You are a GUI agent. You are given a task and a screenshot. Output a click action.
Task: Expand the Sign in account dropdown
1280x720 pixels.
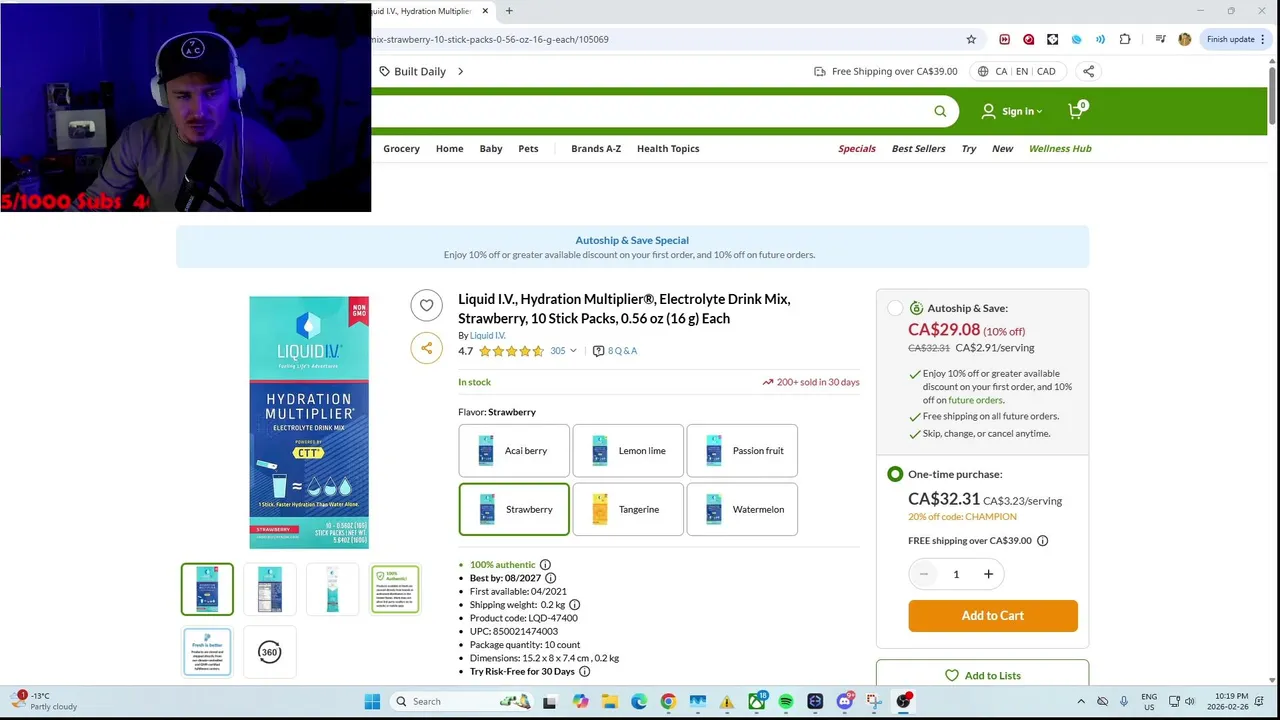coord(1012,111)
